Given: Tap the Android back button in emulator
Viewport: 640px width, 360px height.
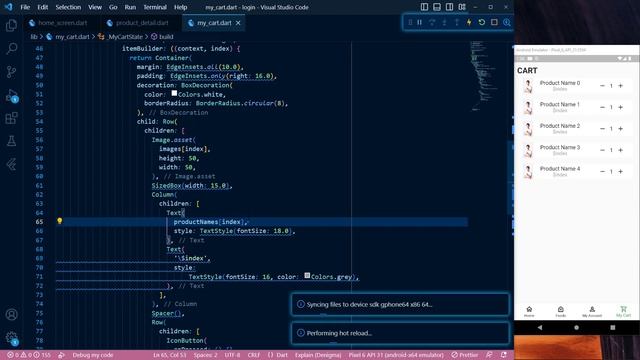Looking at the screenshot, I should [540, 327].
